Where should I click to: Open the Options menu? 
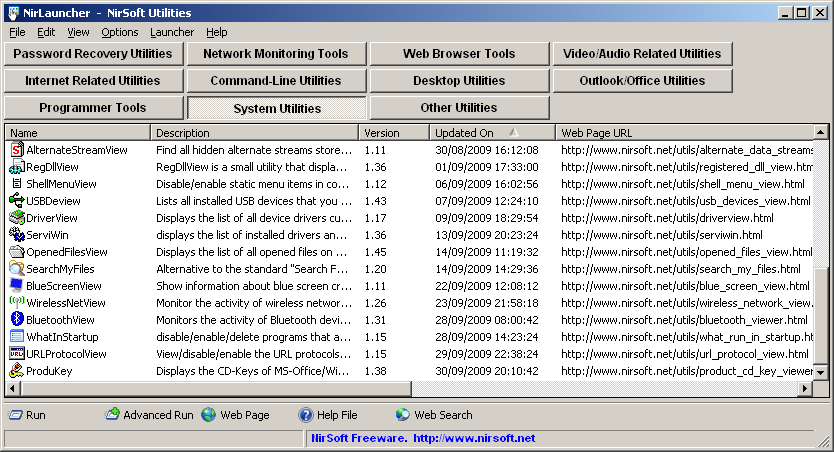click(120, 32)
